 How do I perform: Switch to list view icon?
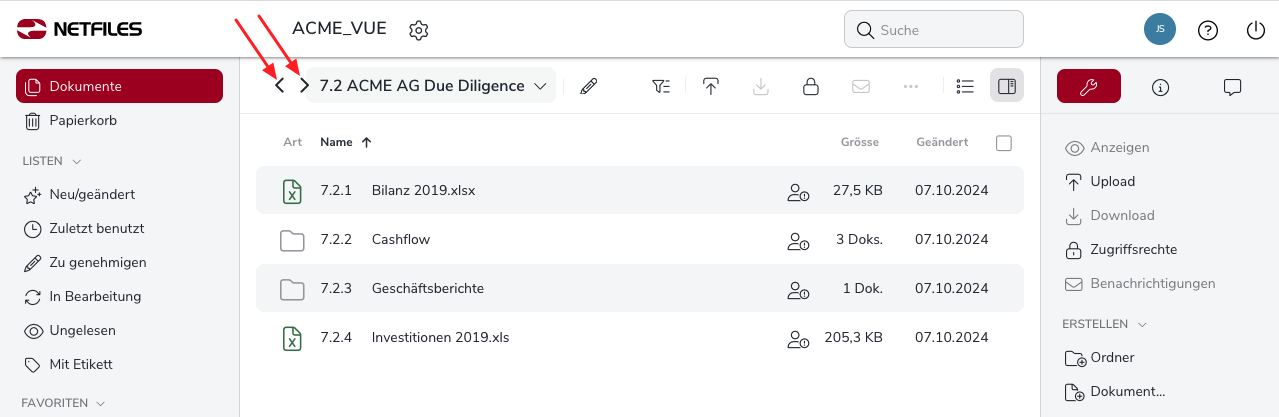(x=965, y=87)
